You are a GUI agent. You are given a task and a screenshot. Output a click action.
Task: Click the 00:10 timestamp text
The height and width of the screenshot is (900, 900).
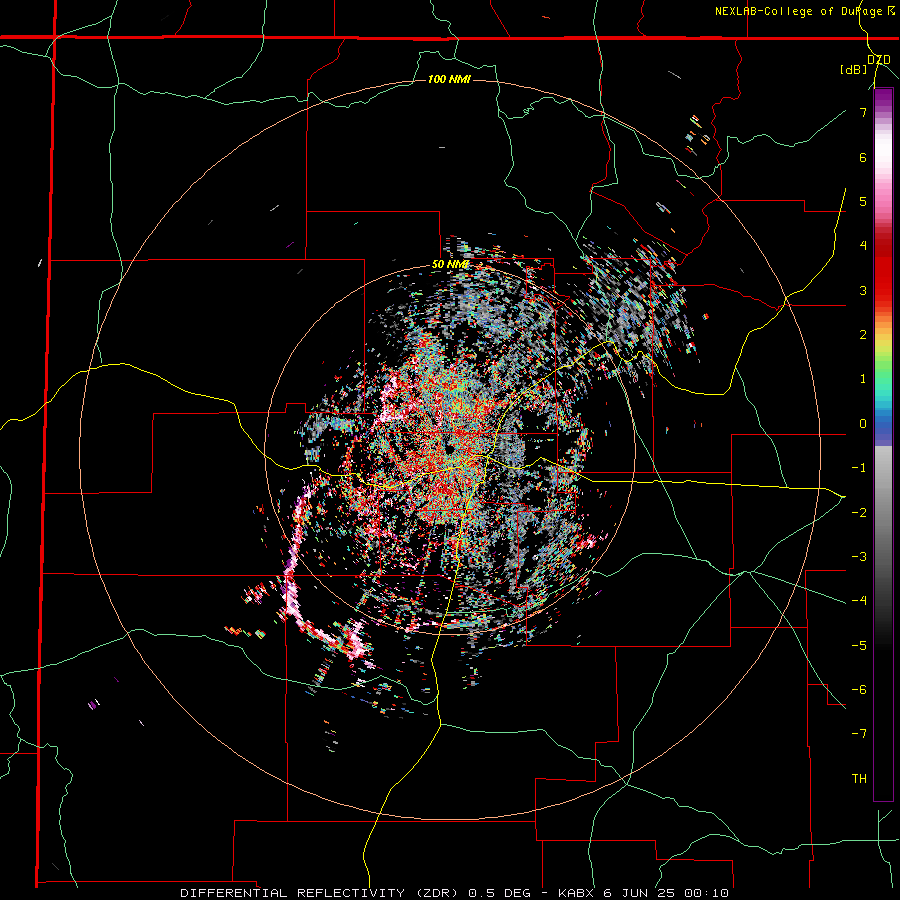(708, 893)
